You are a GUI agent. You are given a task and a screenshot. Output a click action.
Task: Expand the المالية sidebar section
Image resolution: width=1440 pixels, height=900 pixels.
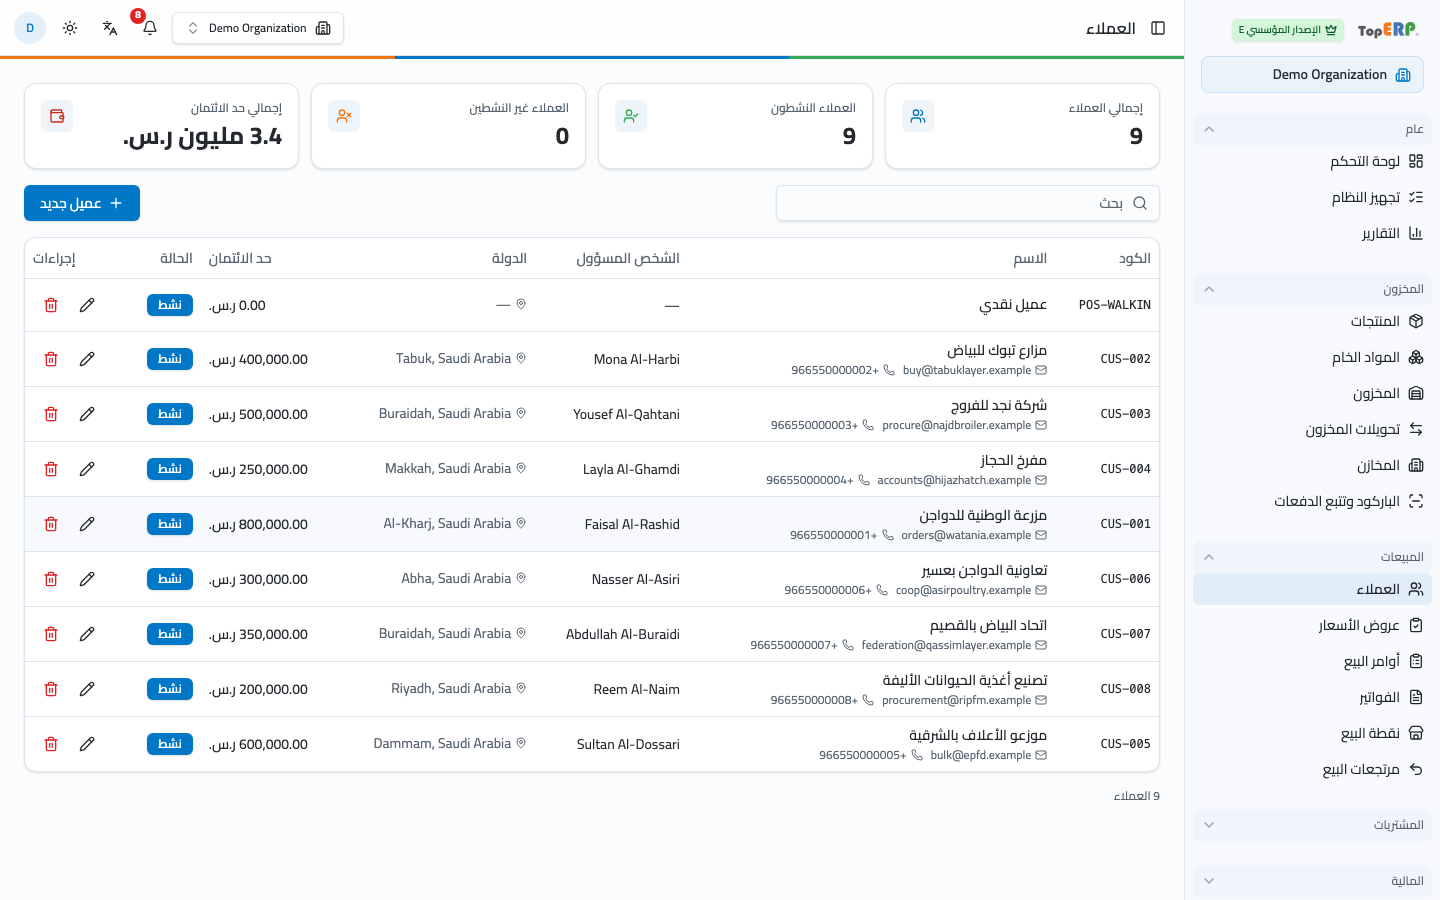1312,881
